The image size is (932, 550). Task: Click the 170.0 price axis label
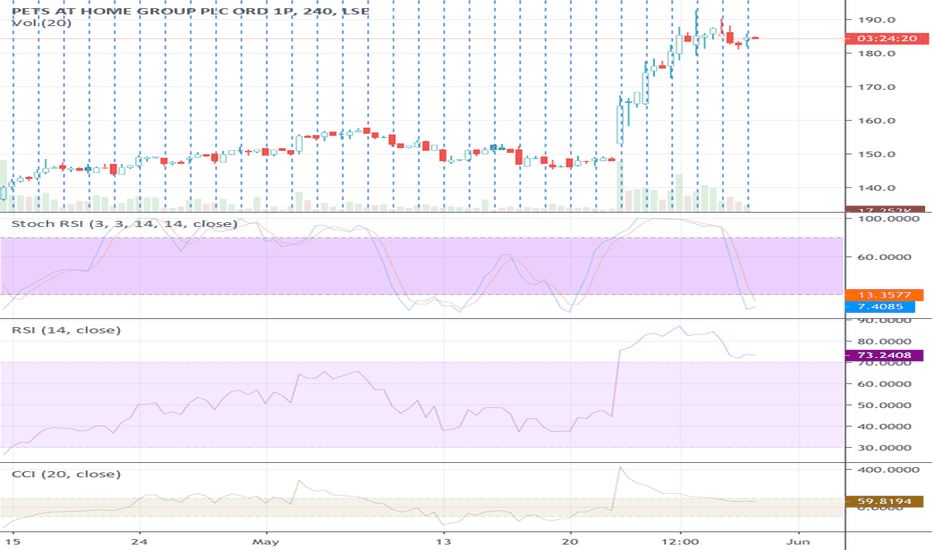click(x=877, y=87)
